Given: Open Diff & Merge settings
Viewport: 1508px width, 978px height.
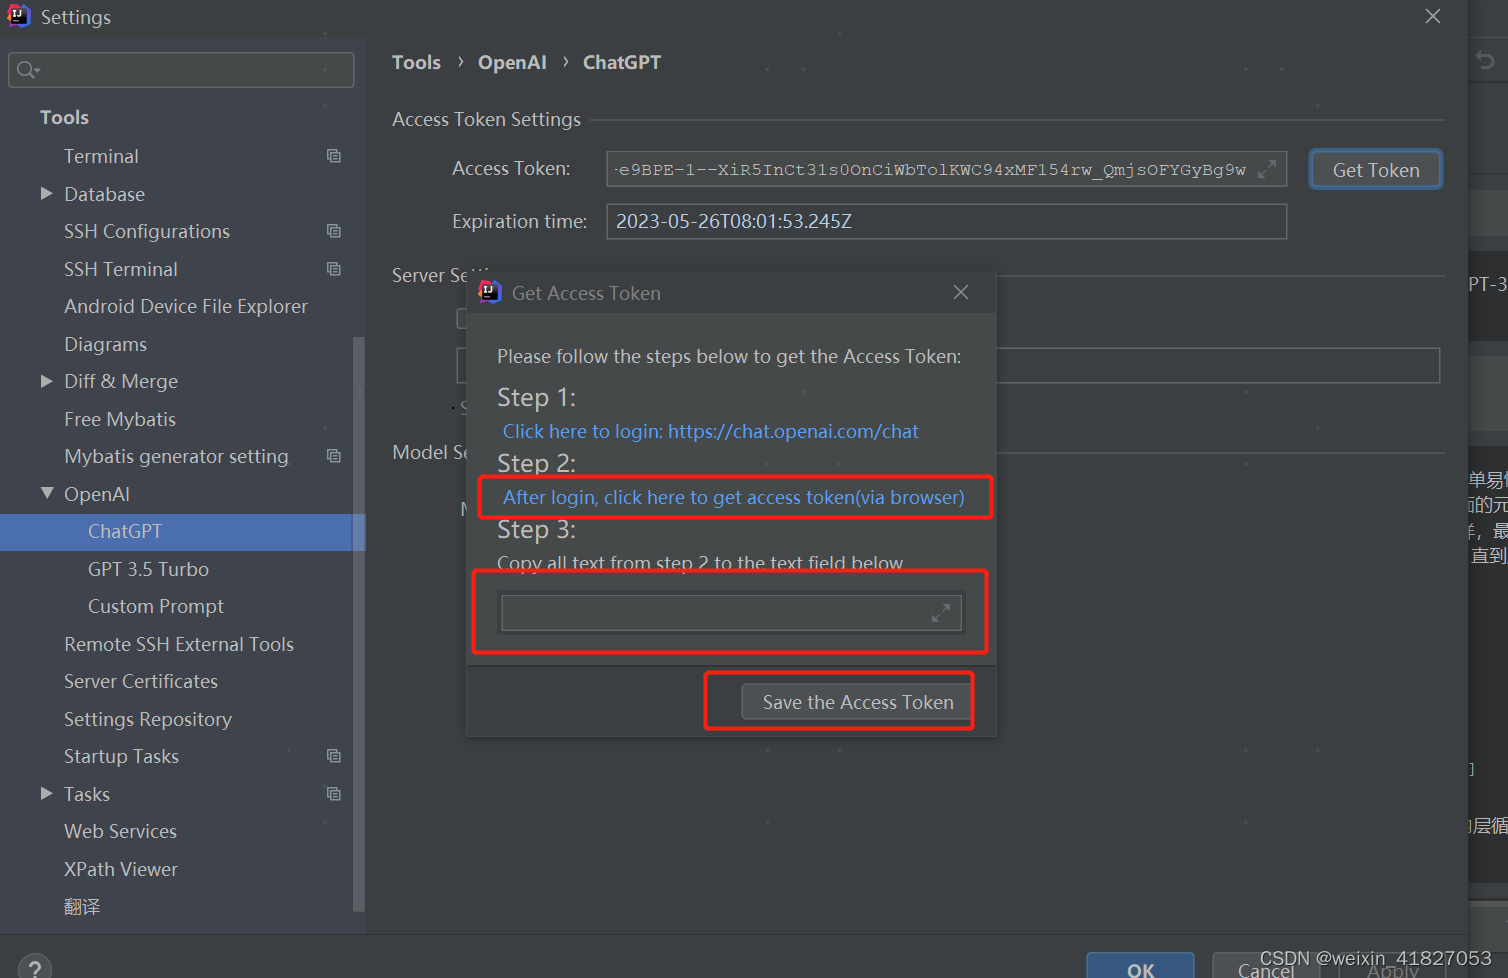Looking at the screenshot, I should (121, 381).
